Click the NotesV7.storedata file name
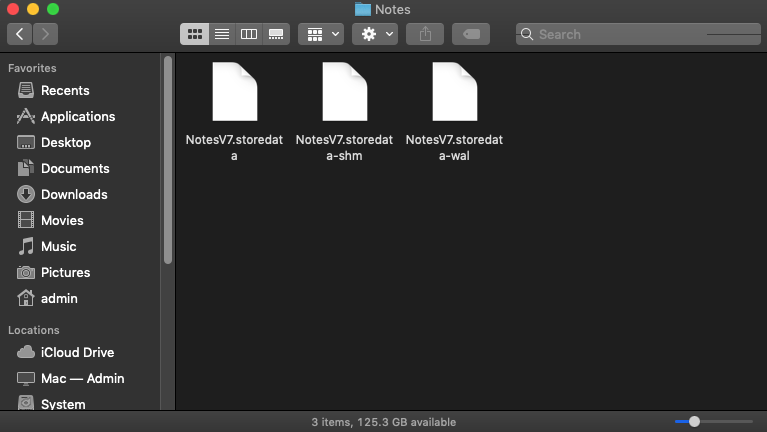This screenshot has width=767, height=432. [x=234, y=148]
